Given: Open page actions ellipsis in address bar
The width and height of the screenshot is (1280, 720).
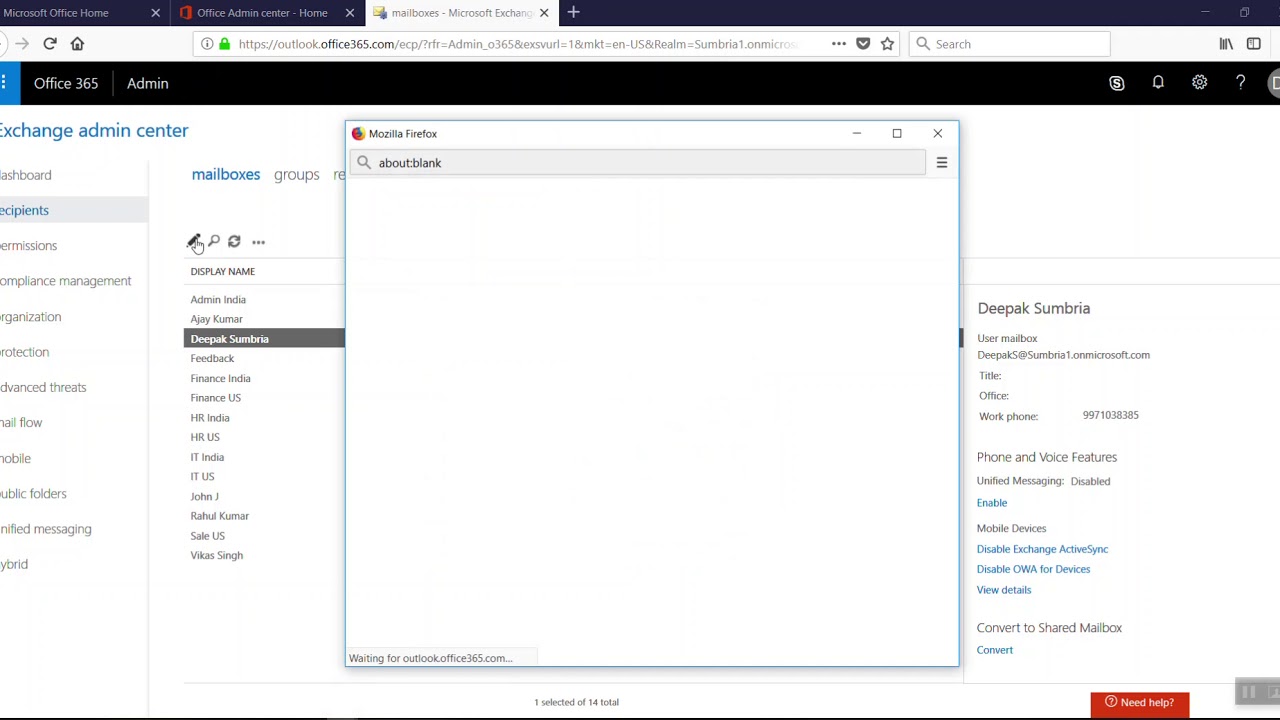Looking at the screenshot, I should tap(839, 44).
